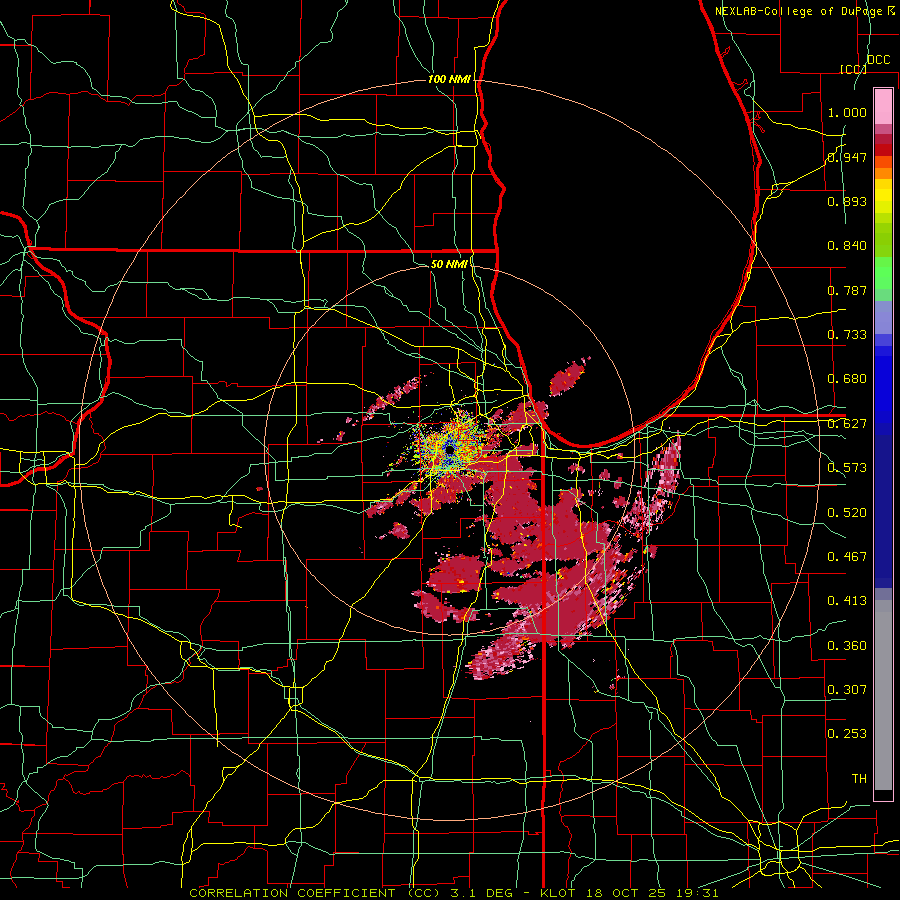Select the 0.947 legend value
900x900 pixels.
coord(847,157)
